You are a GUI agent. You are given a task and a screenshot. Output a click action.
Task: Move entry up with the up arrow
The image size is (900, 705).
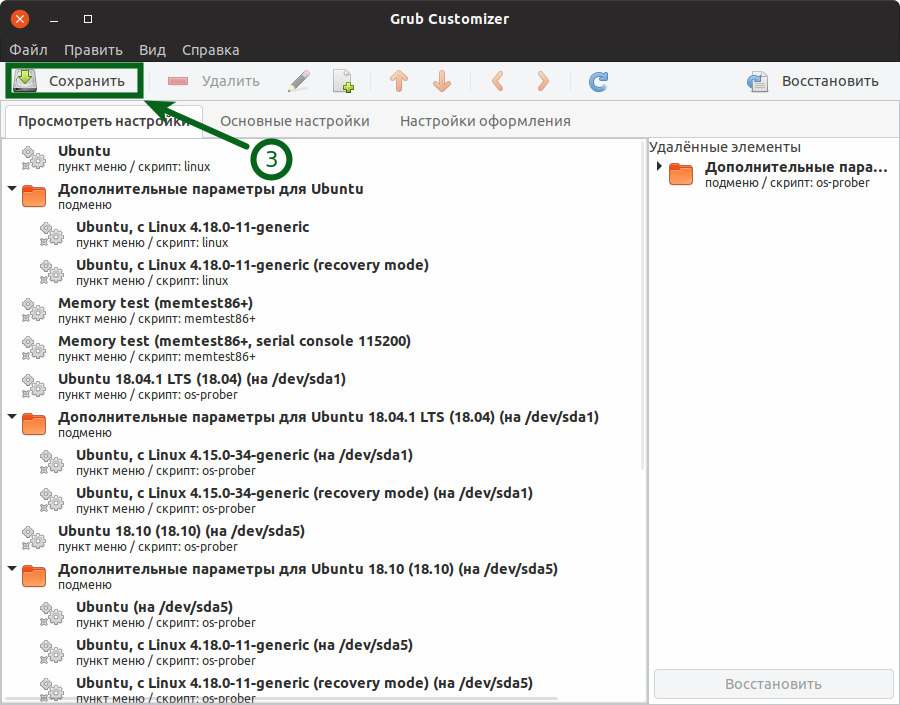click(399, 81)
